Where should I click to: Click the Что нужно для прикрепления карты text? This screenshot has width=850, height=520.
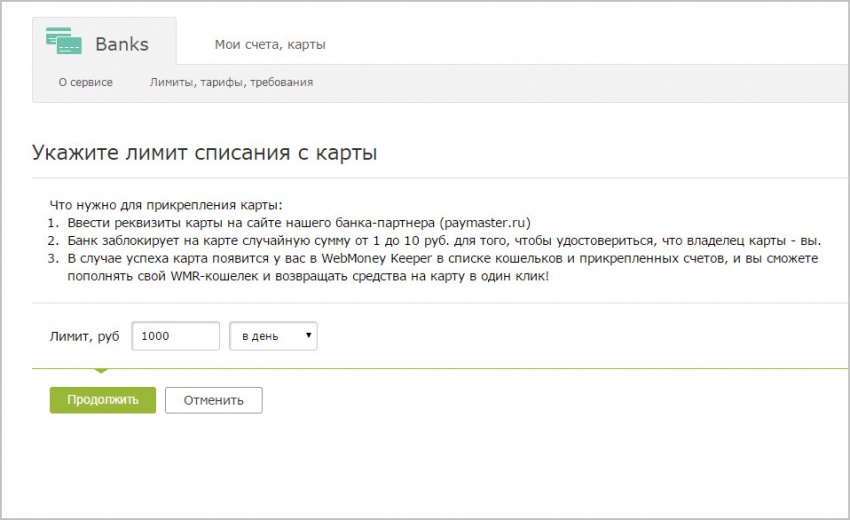point(166,205)
